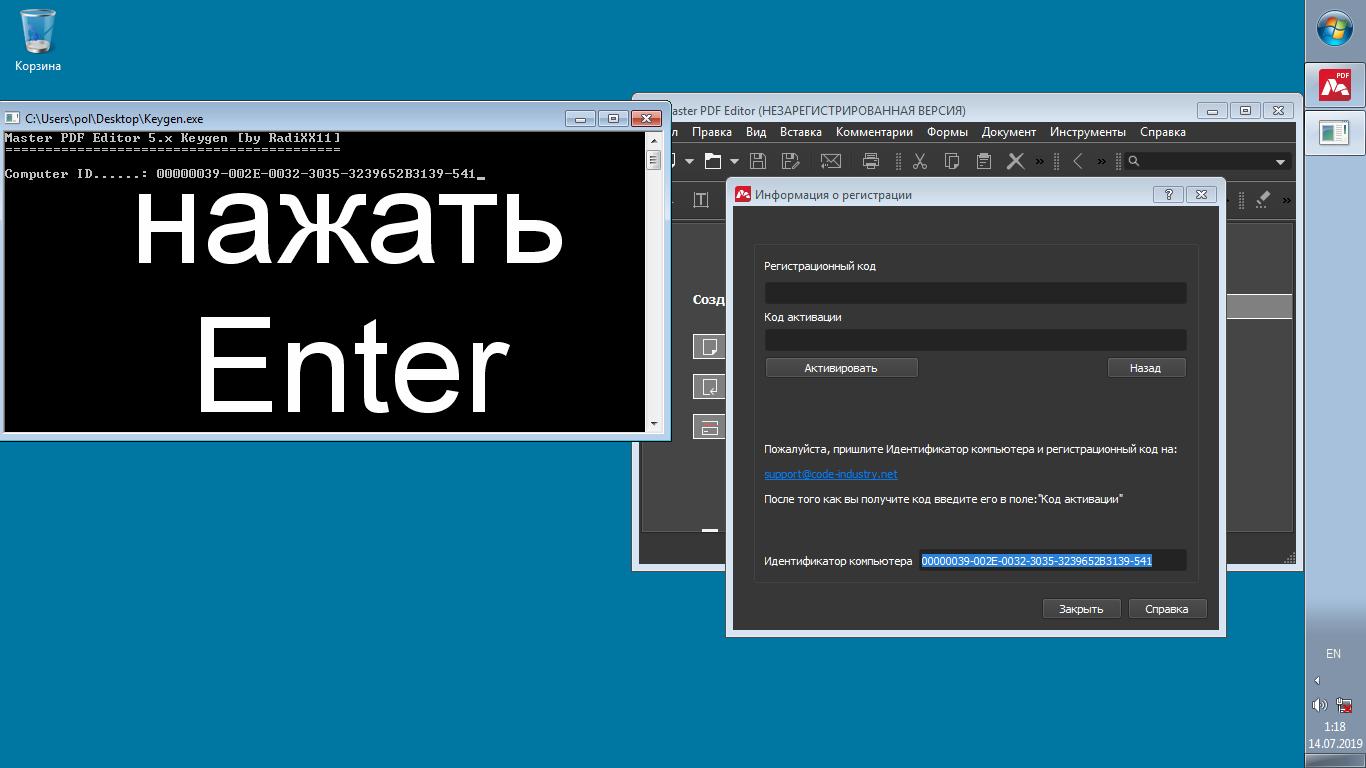Screen dimensions: 1366x768
Task: Click the EN language indicator
Action: [x=1333, y=653]
